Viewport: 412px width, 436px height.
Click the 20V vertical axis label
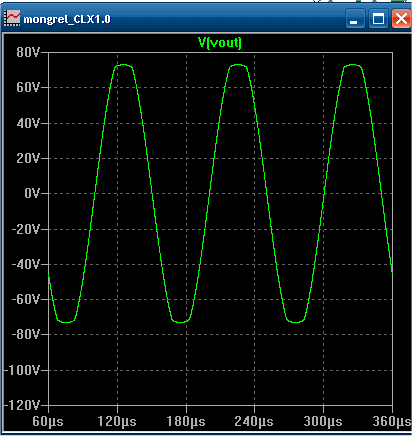(28, 158)
